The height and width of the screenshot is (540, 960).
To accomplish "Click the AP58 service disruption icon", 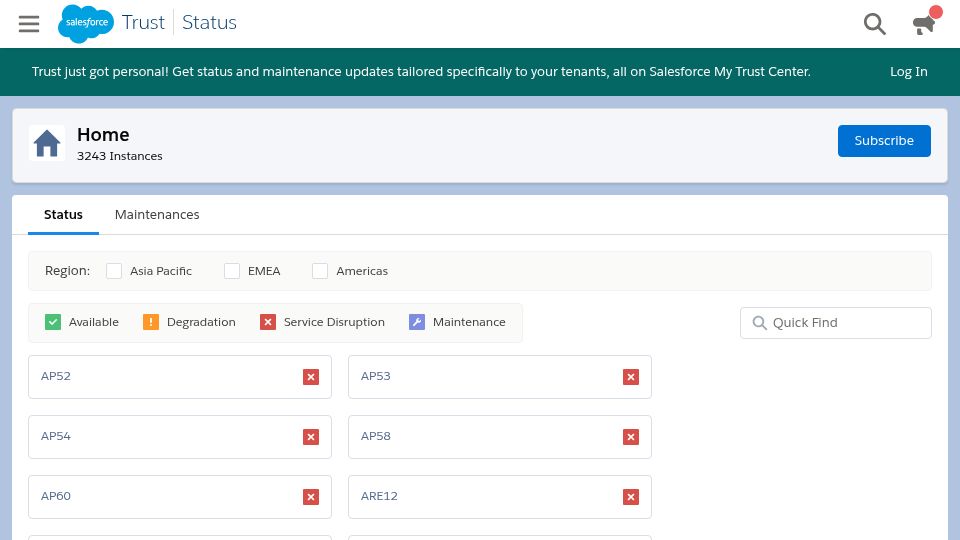I will point(631,437).
